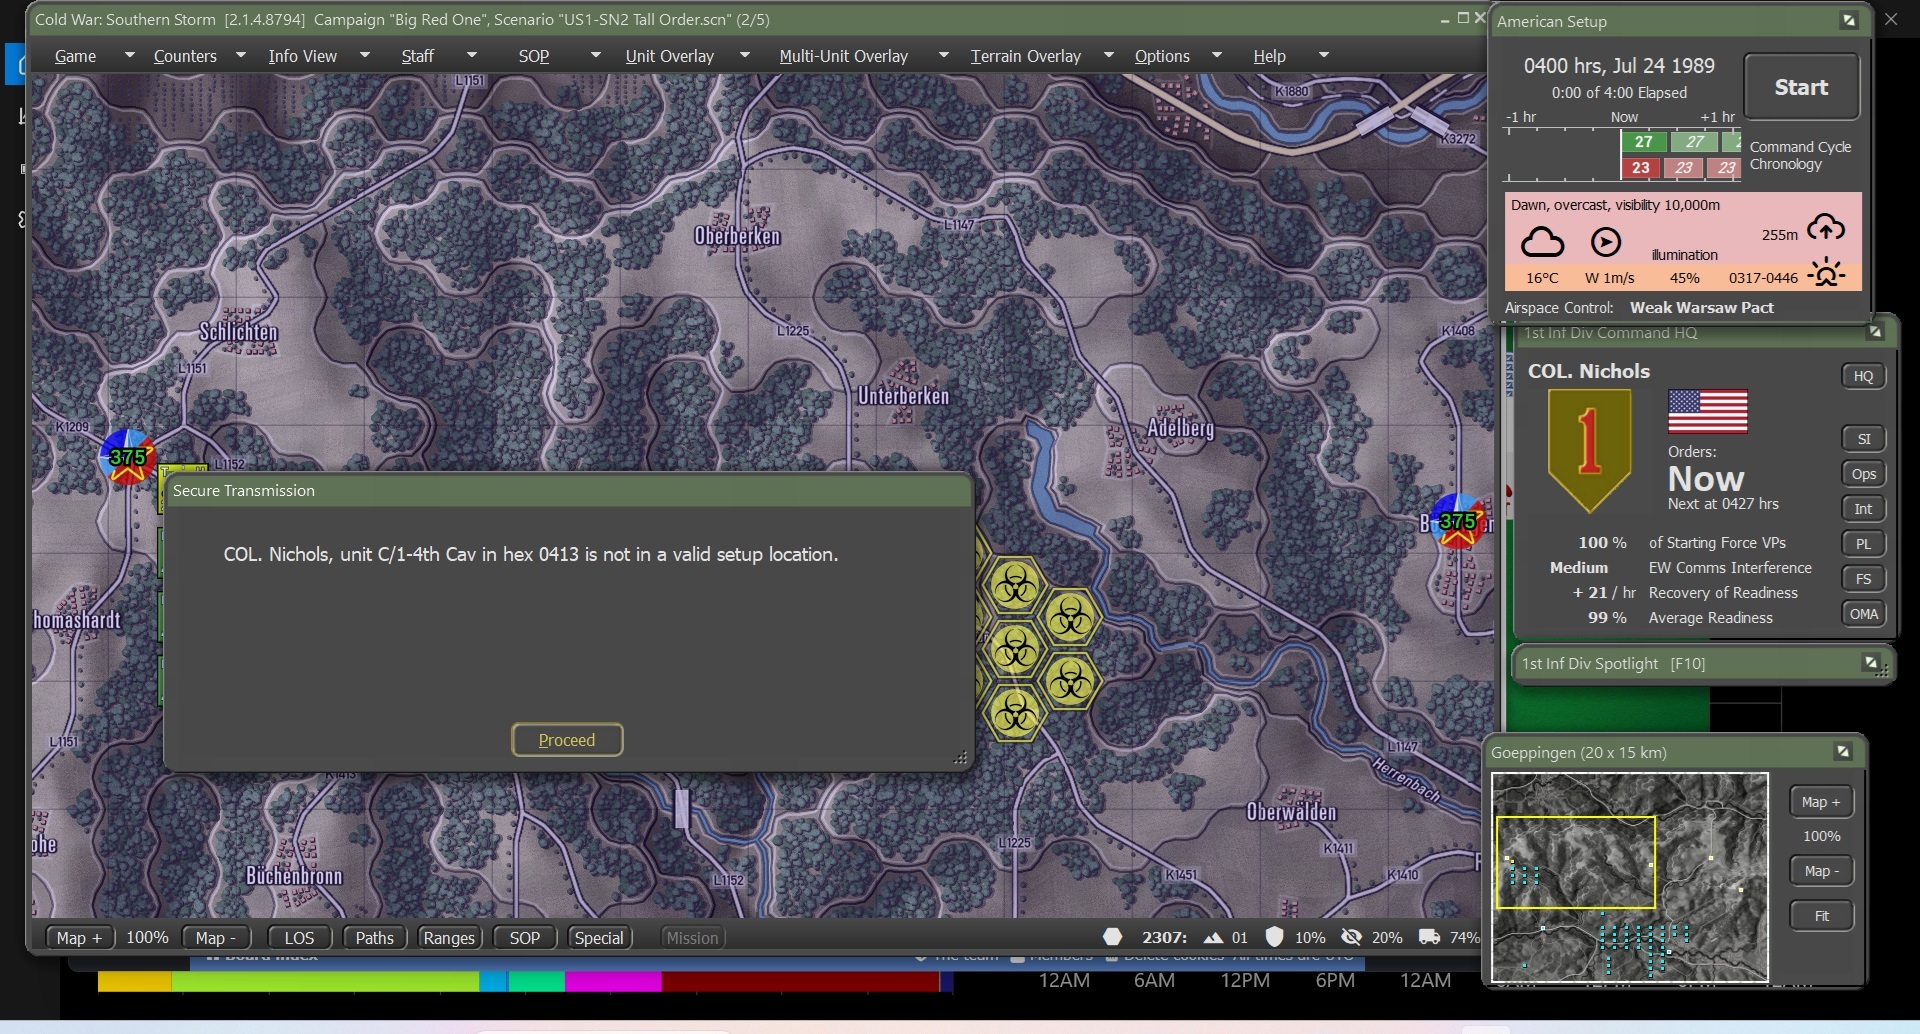Expand the Unit Overlay dropdown arrow
This screenshot has height=1034, width=1920.
[x=743, y=55]
